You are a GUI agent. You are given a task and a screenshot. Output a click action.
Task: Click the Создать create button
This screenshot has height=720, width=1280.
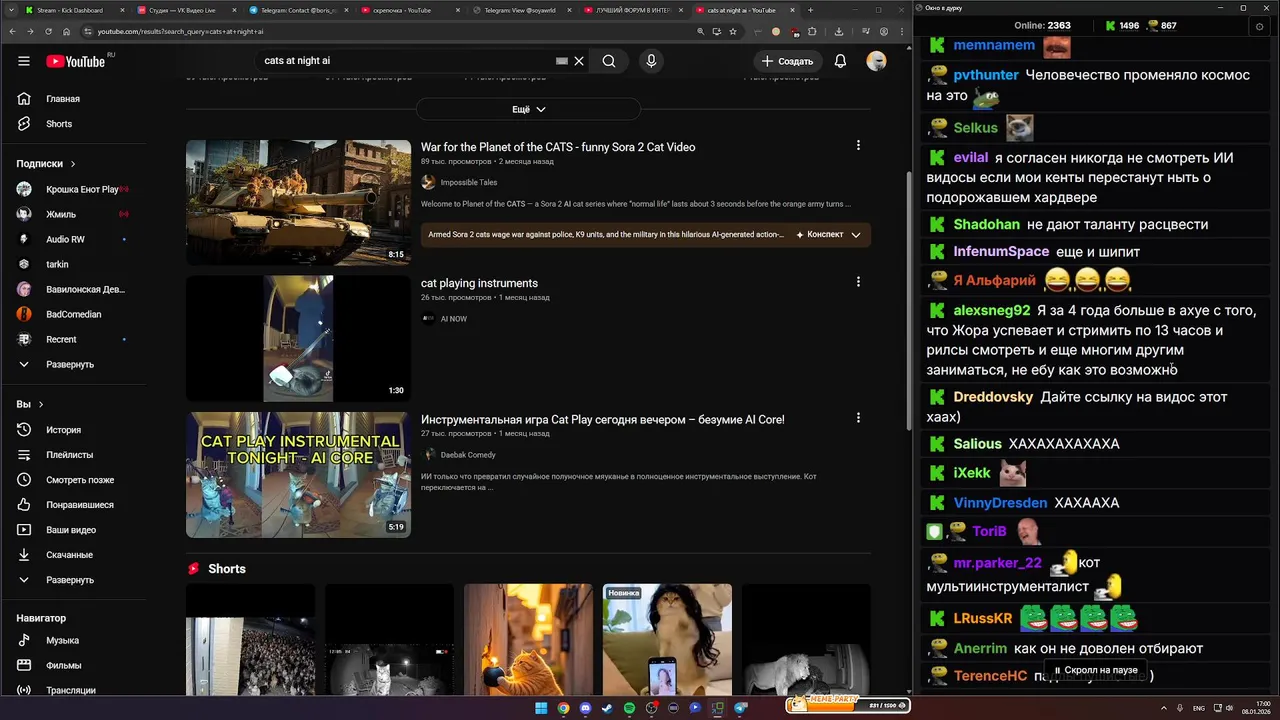[x=787, y=61]
